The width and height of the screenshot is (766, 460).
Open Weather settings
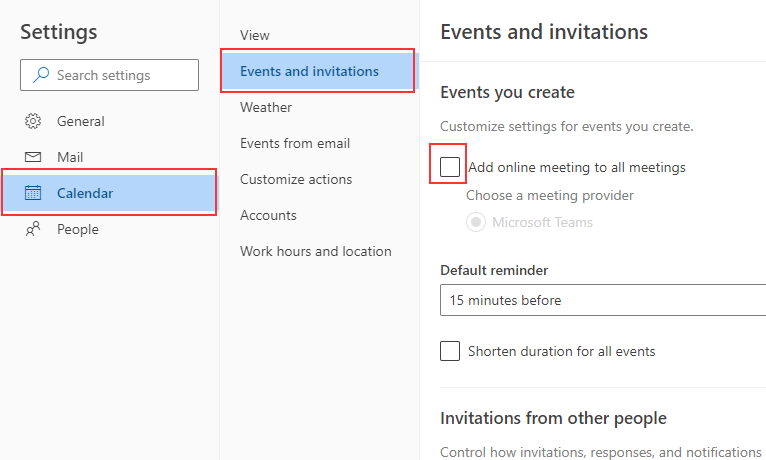[x=266, y=107]
